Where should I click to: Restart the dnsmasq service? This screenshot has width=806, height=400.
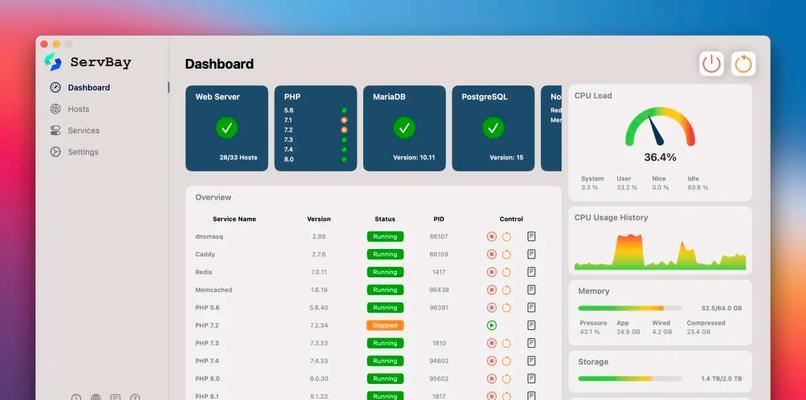(x=506, y=237)
